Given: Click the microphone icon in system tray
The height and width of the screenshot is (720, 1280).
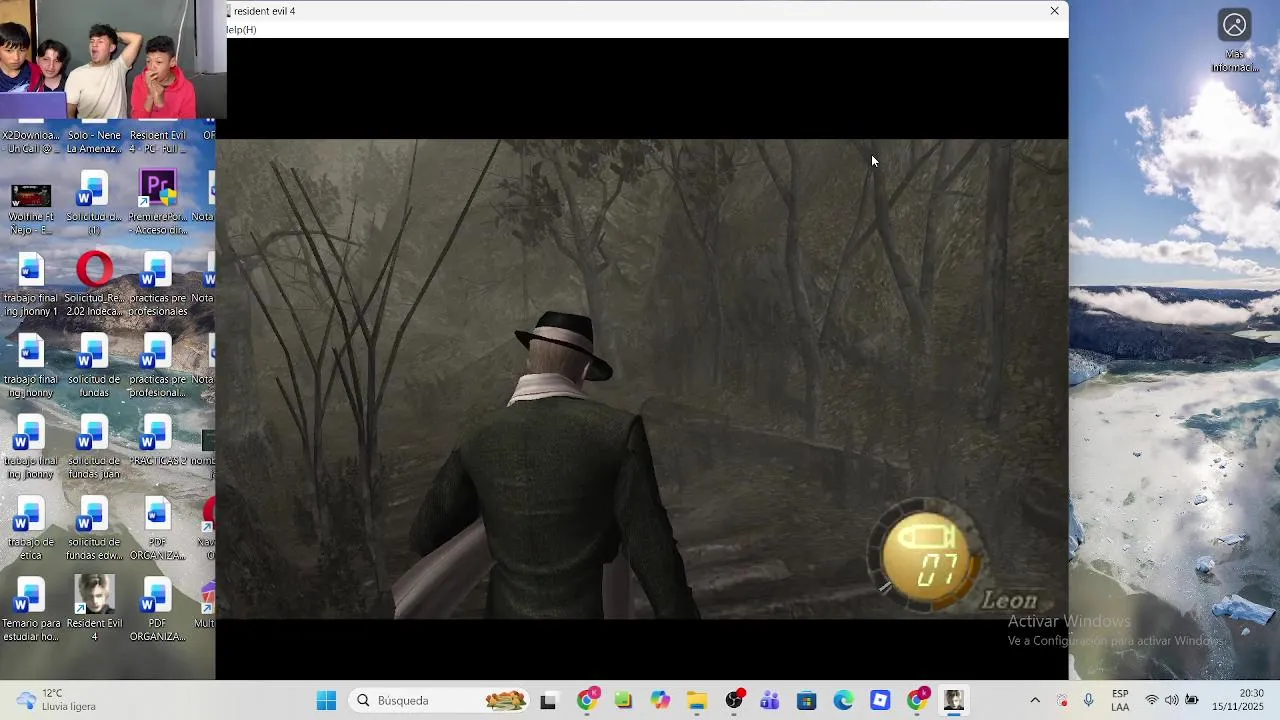Looking at the screenshot, I should 1089,700.
